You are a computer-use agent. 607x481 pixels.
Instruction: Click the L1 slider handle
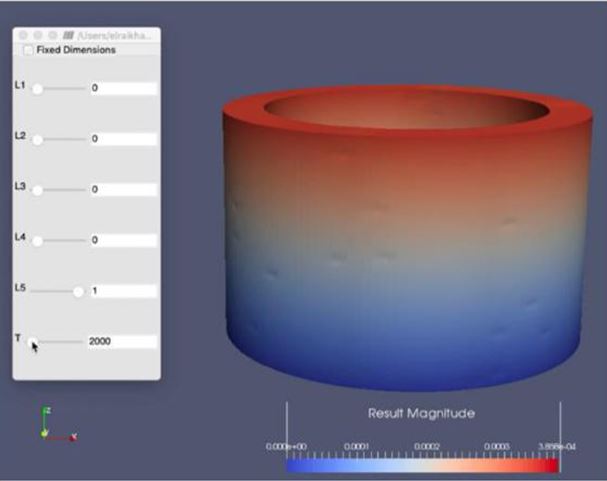pos(38,89)
